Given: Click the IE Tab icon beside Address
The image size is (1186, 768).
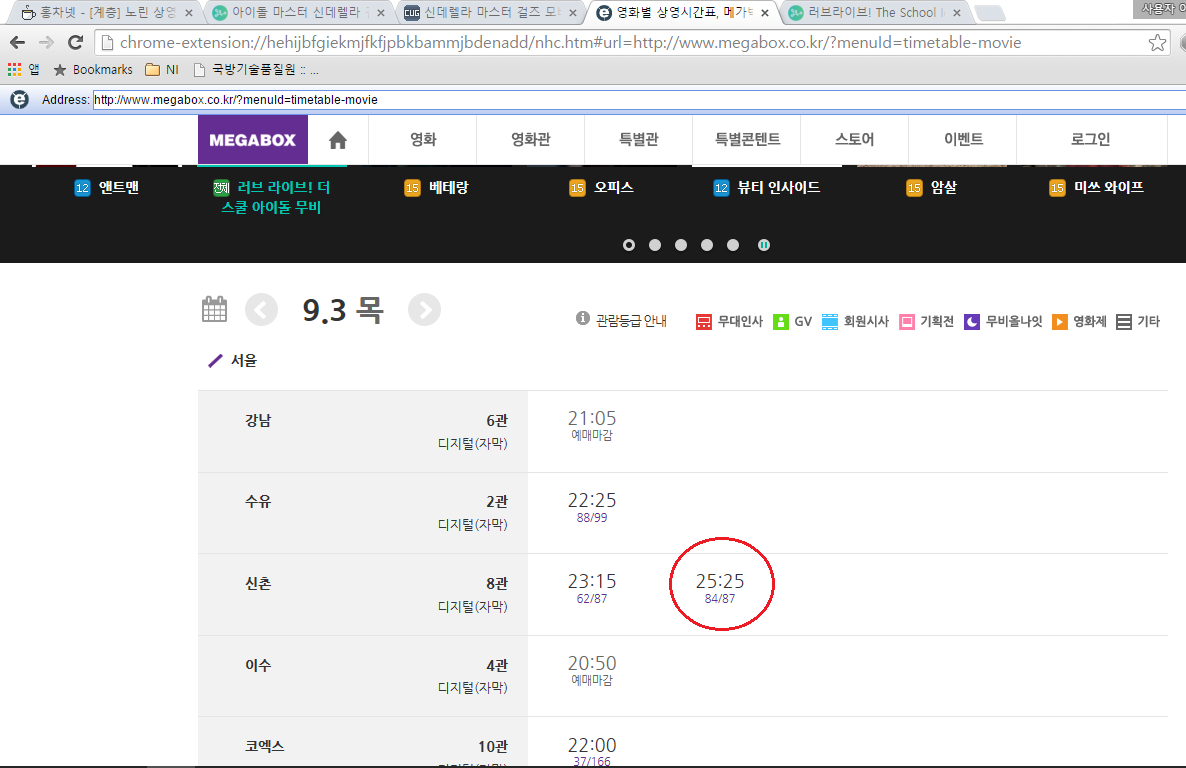Looking at the screenshot, I should point(20,99).
